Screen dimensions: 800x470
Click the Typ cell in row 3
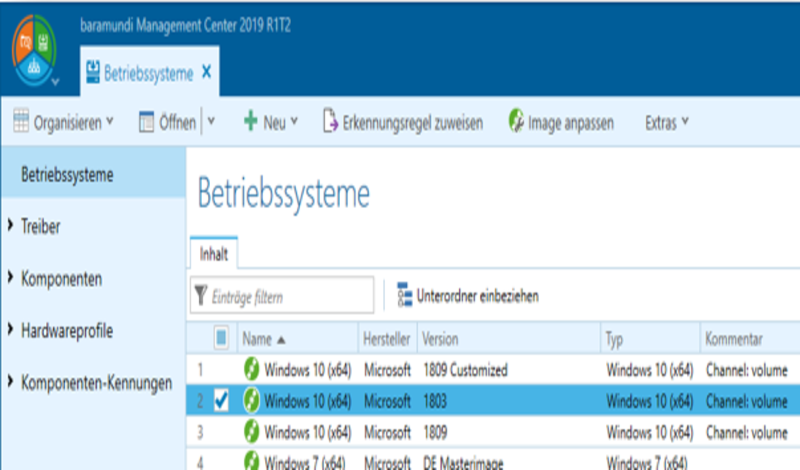click(649, 432)
